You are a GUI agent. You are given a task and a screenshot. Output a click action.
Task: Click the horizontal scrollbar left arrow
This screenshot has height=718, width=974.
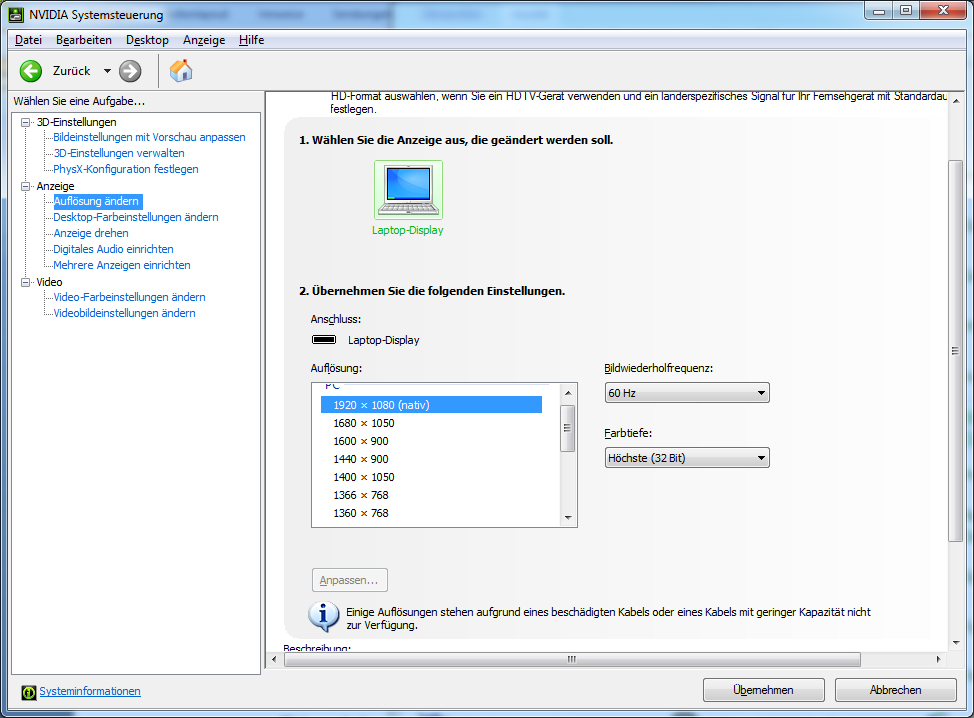point(274,659)
